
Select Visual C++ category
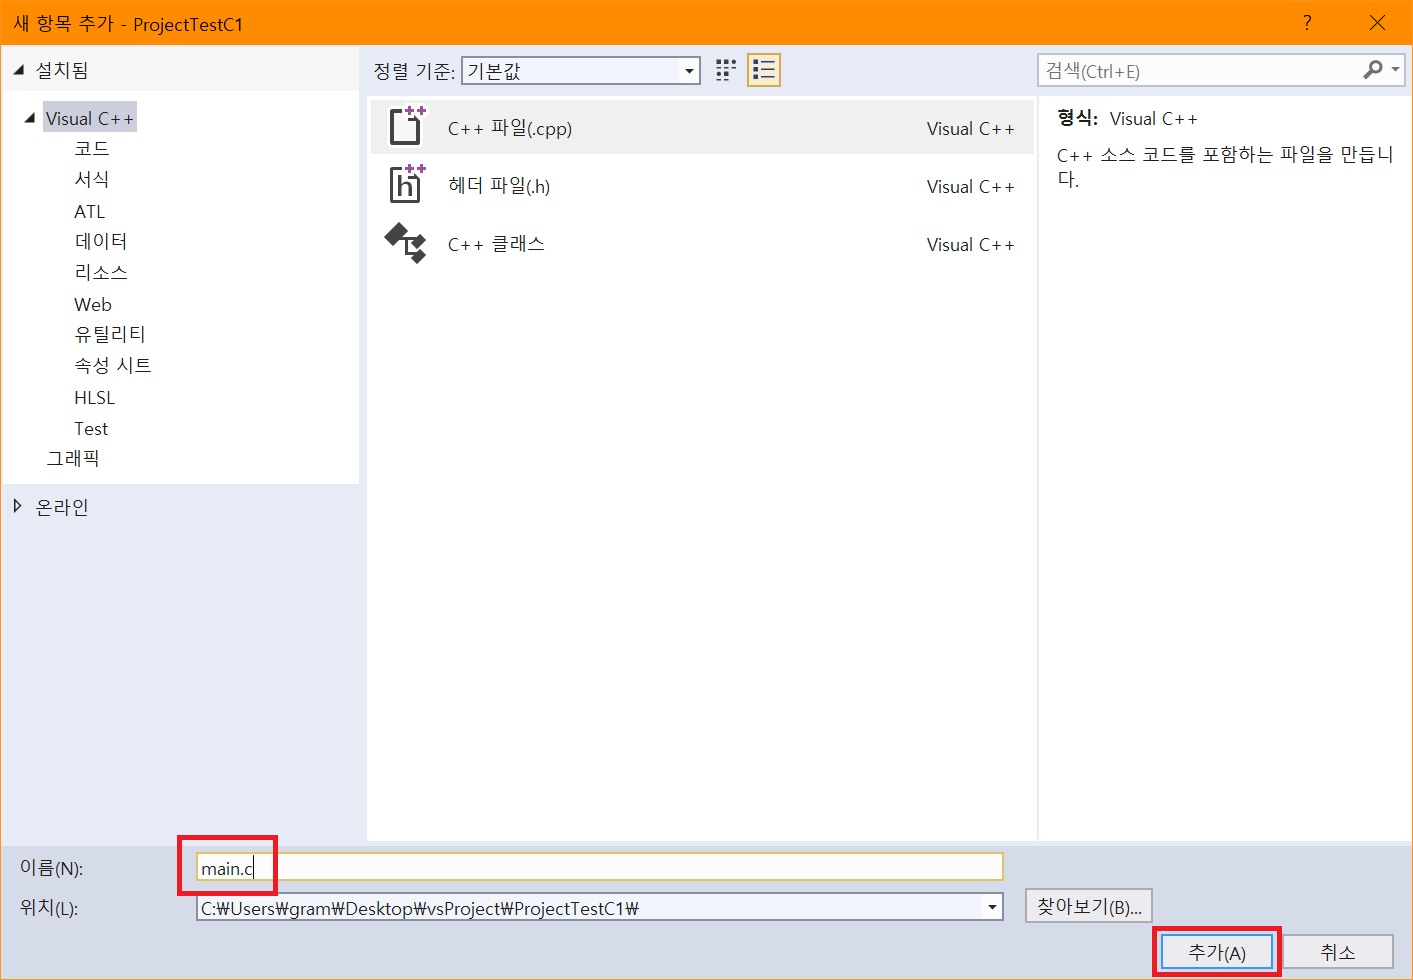pos(89,118)
